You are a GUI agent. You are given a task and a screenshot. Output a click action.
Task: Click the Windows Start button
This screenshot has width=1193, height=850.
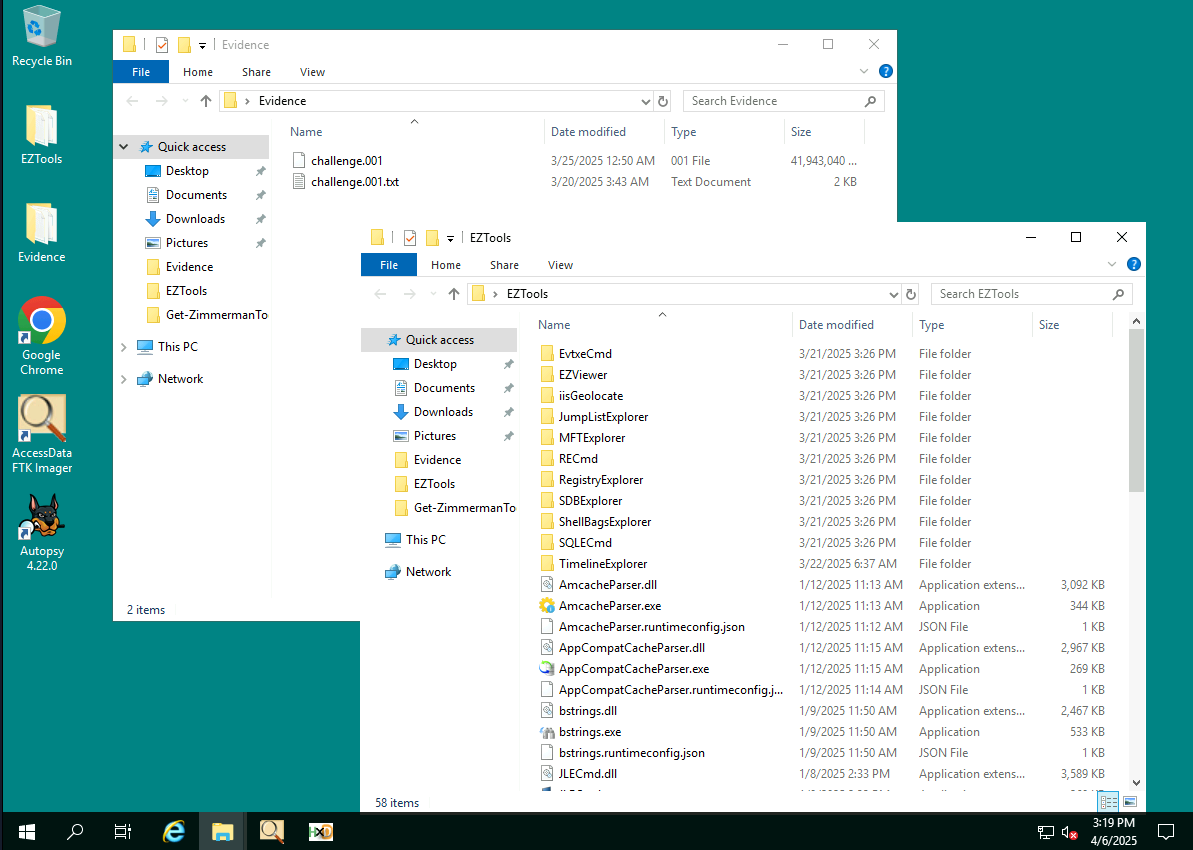click(x=26, y=831)
